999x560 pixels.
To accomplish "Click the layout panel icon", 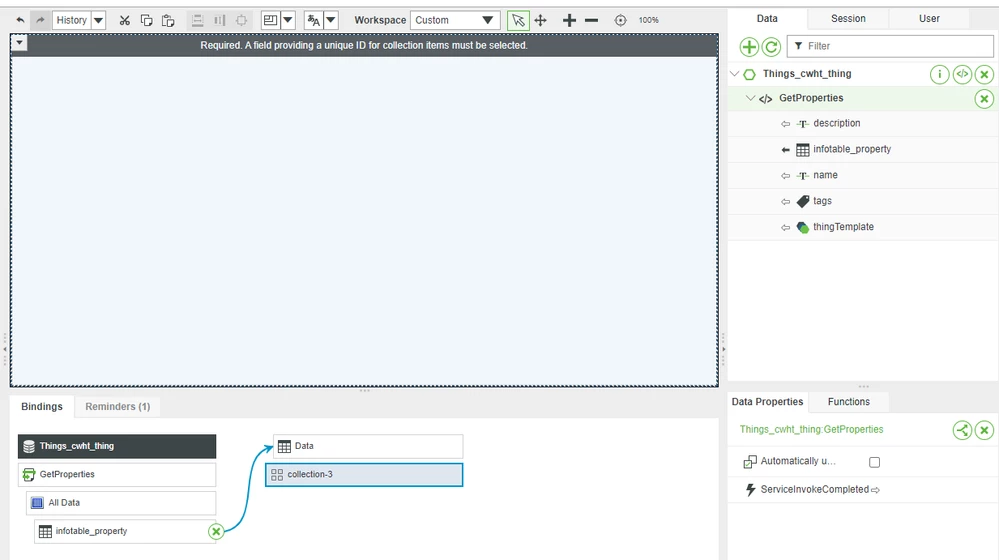I will 270,20.
